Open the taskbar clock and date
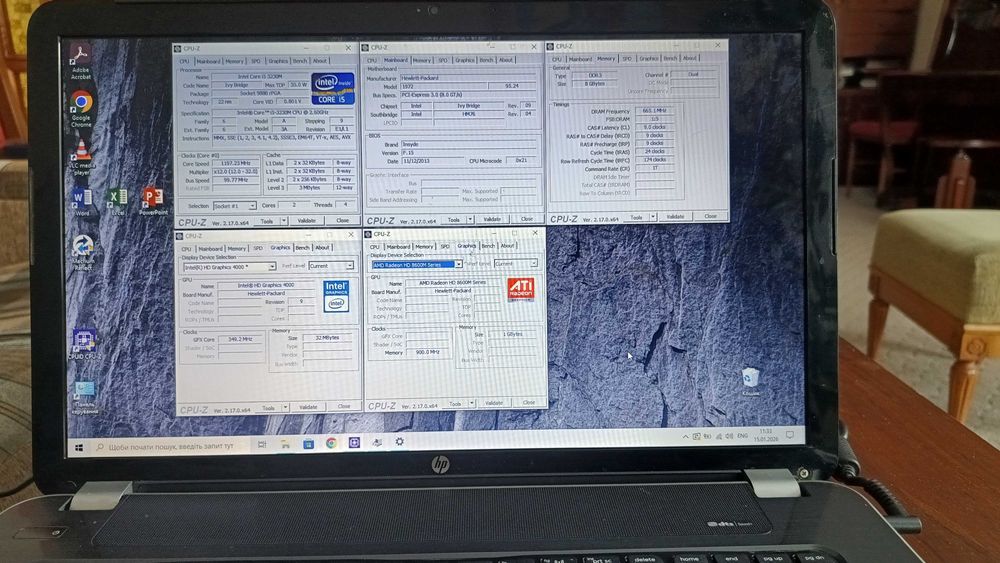 pos(764,435)
